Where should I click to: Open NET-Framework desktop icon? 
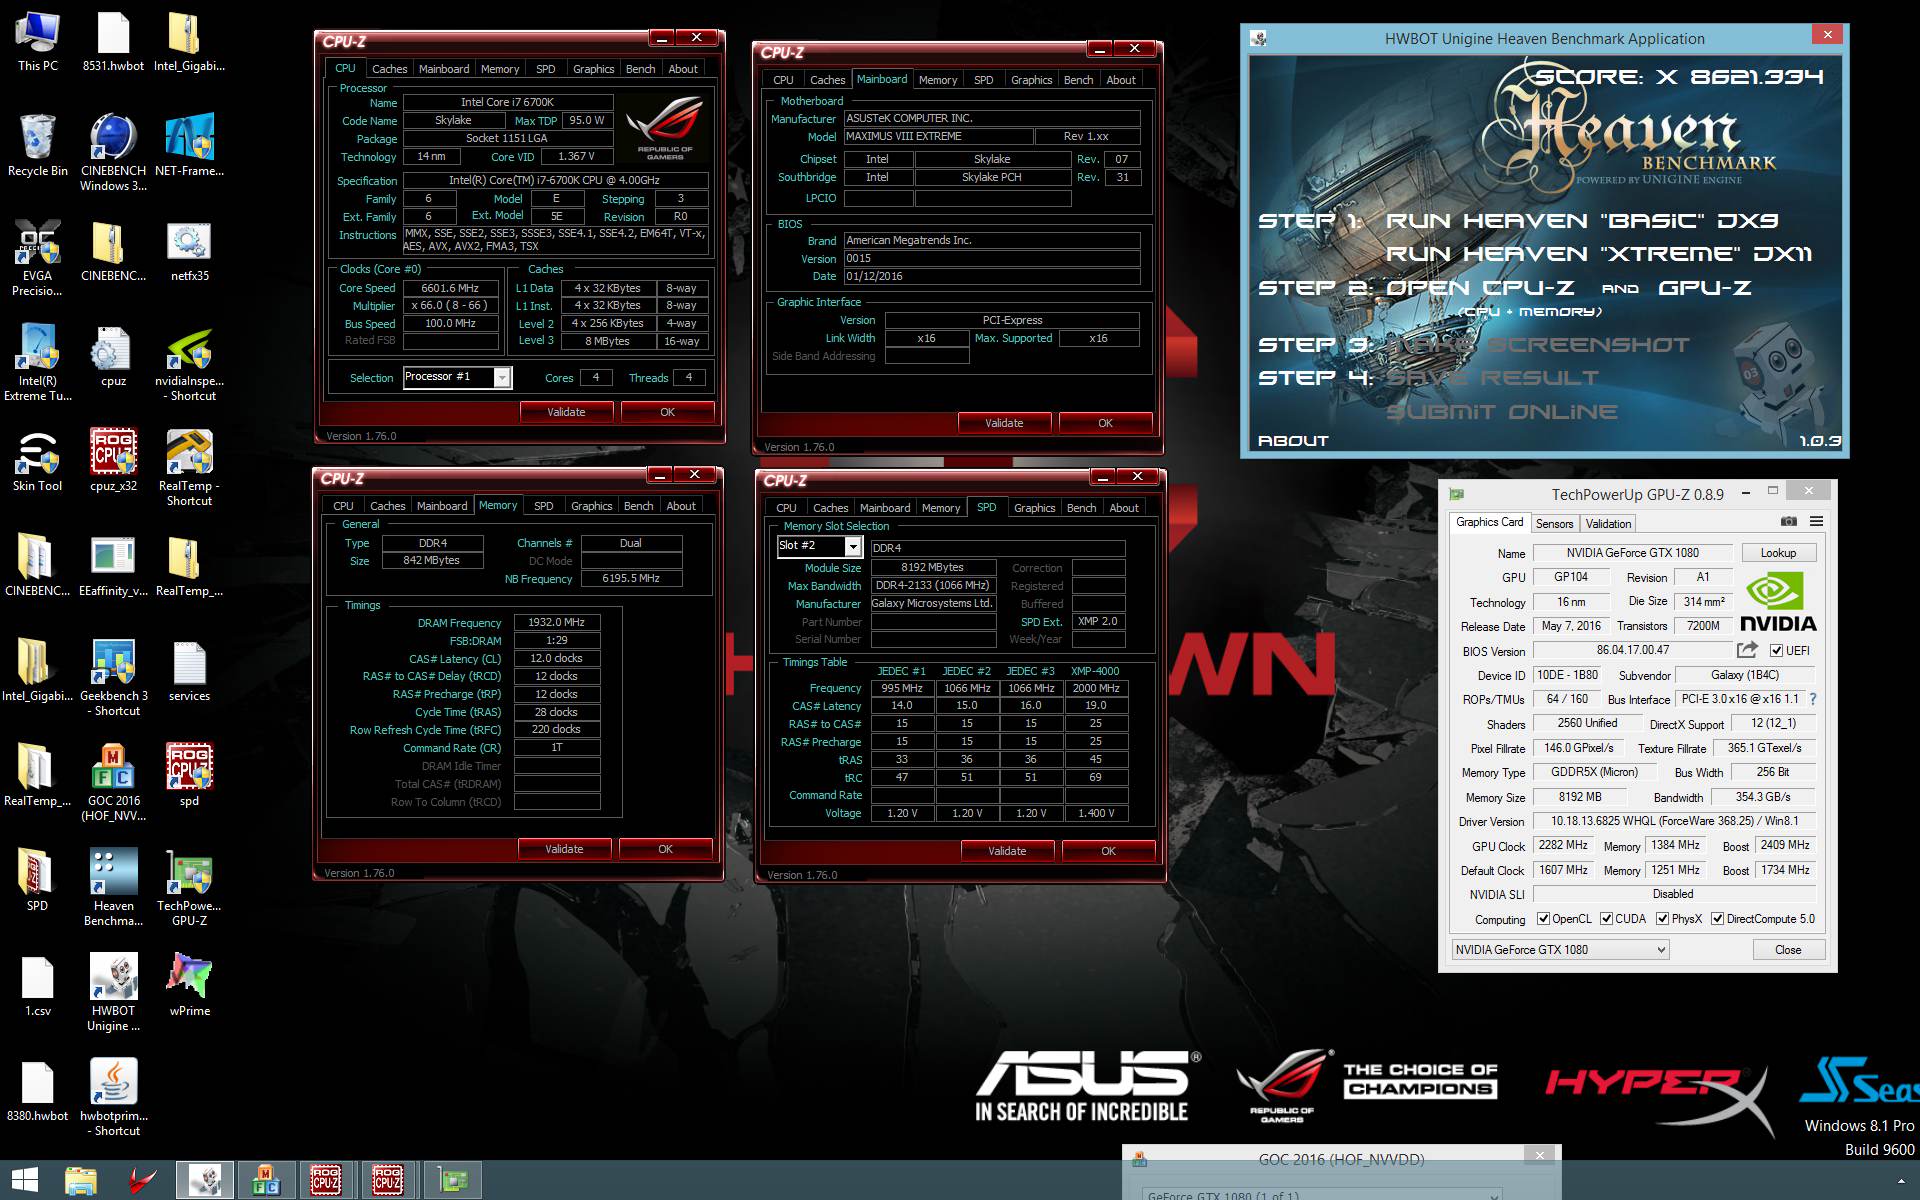(189, 147)
